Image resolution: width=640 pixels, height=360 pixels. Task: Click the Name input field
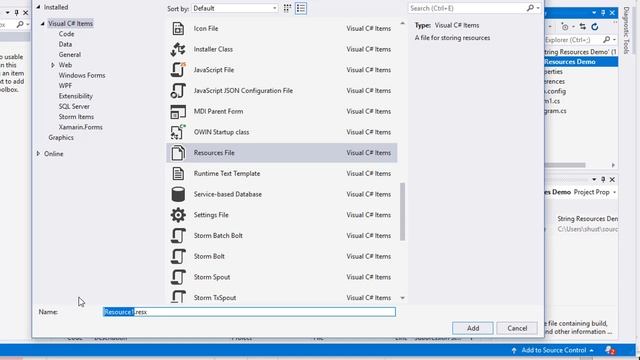coord(249,312)
